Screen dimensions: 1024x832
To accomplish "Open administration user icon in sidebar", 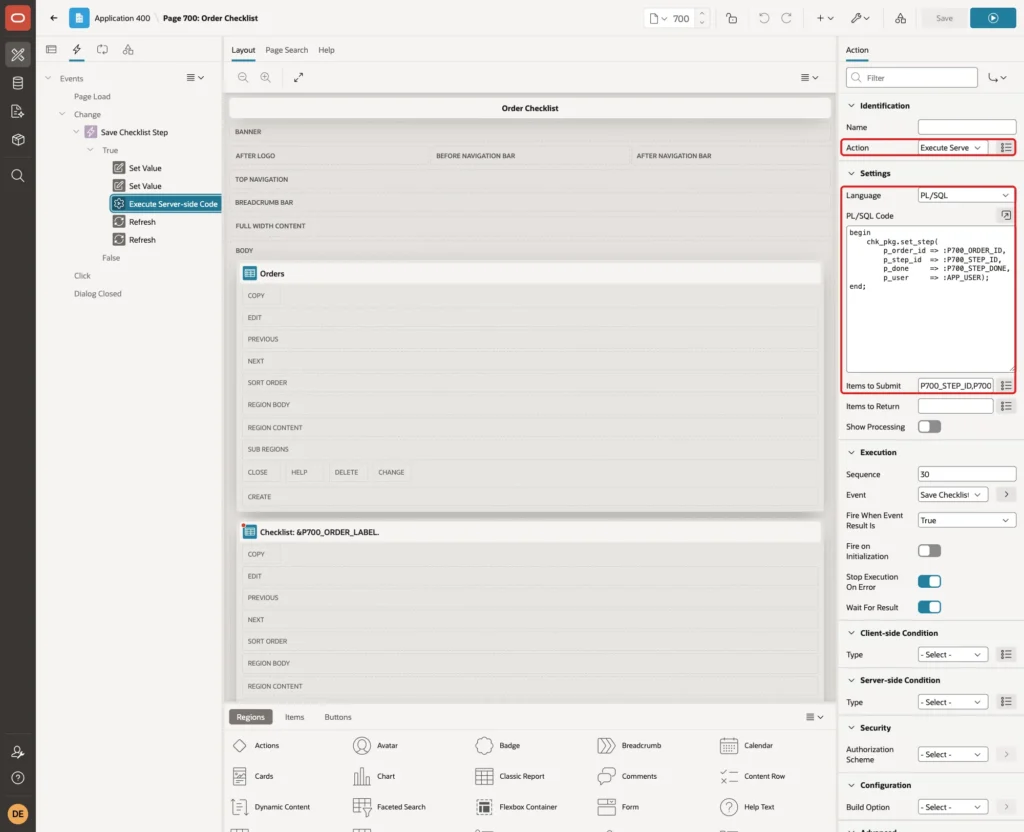I will (18, 752).
